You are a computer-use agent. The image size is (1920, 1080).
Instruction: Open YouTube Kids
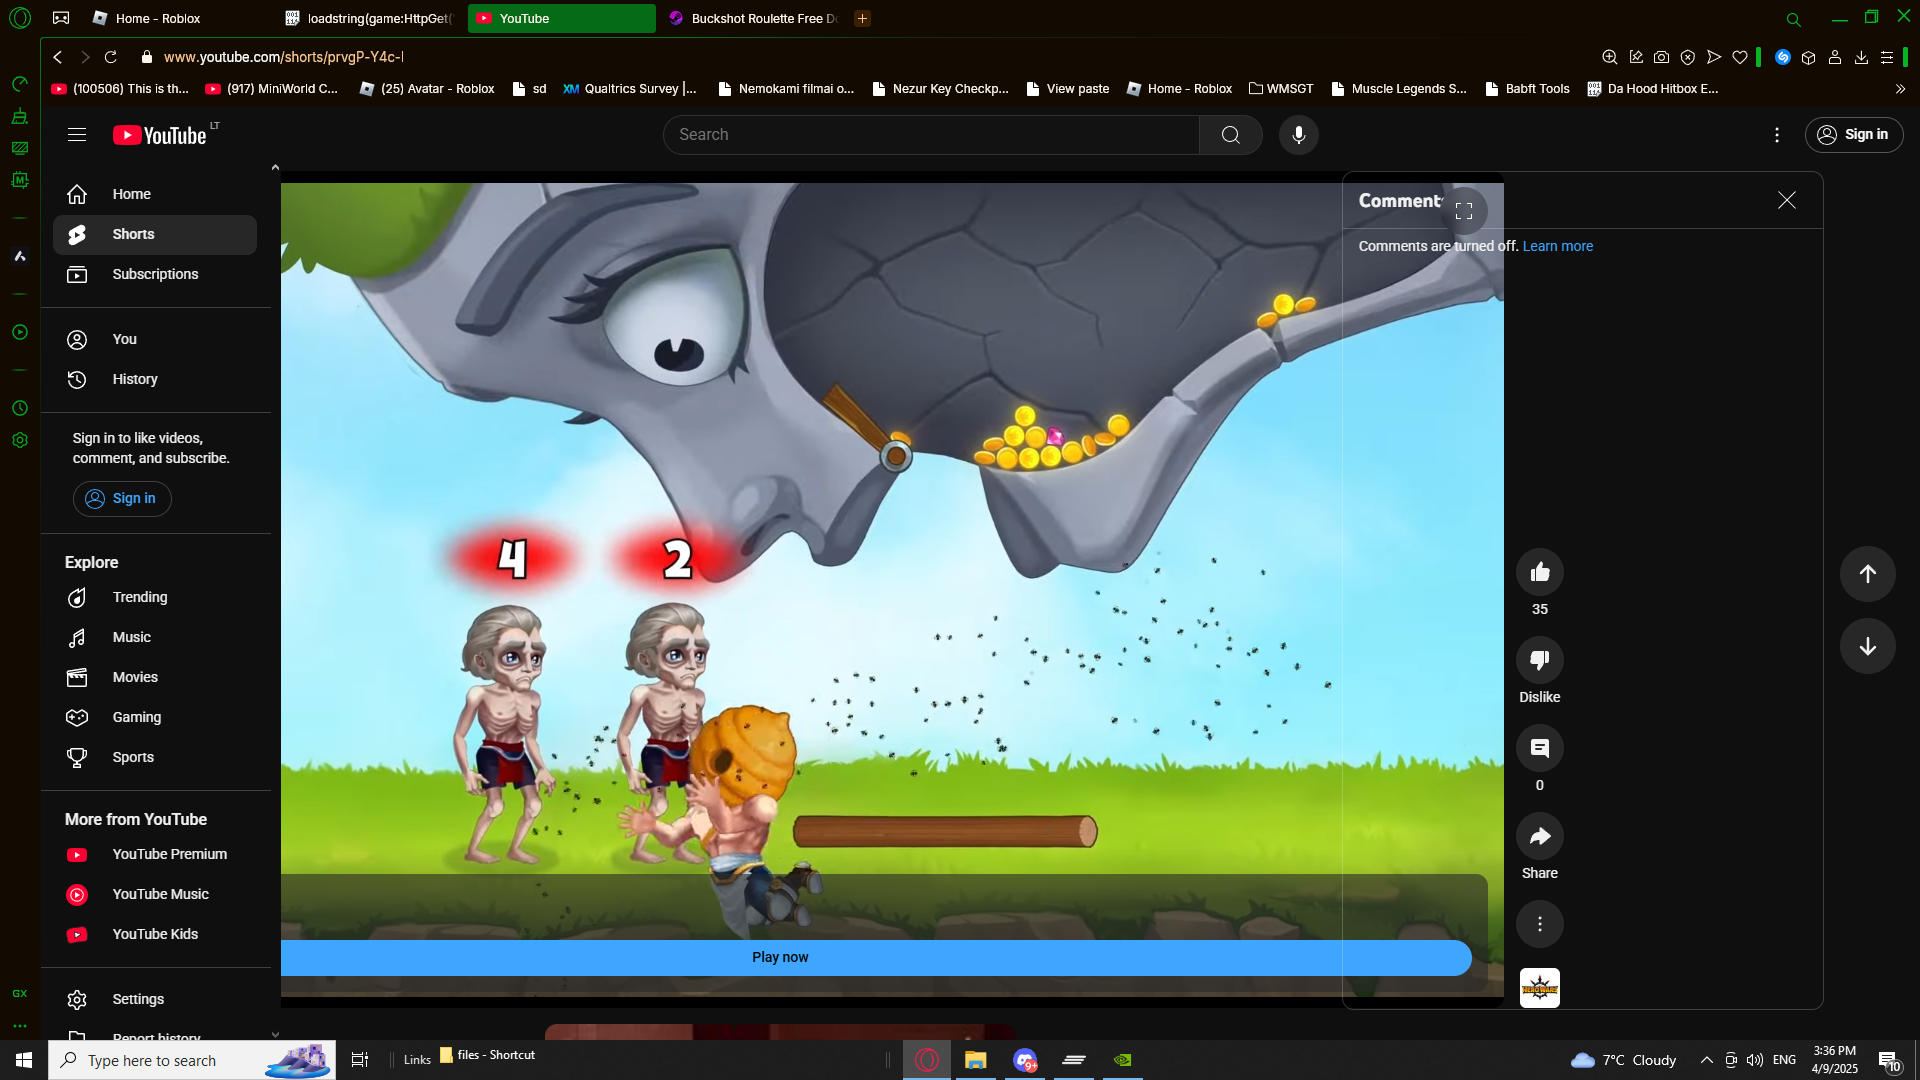155,934
